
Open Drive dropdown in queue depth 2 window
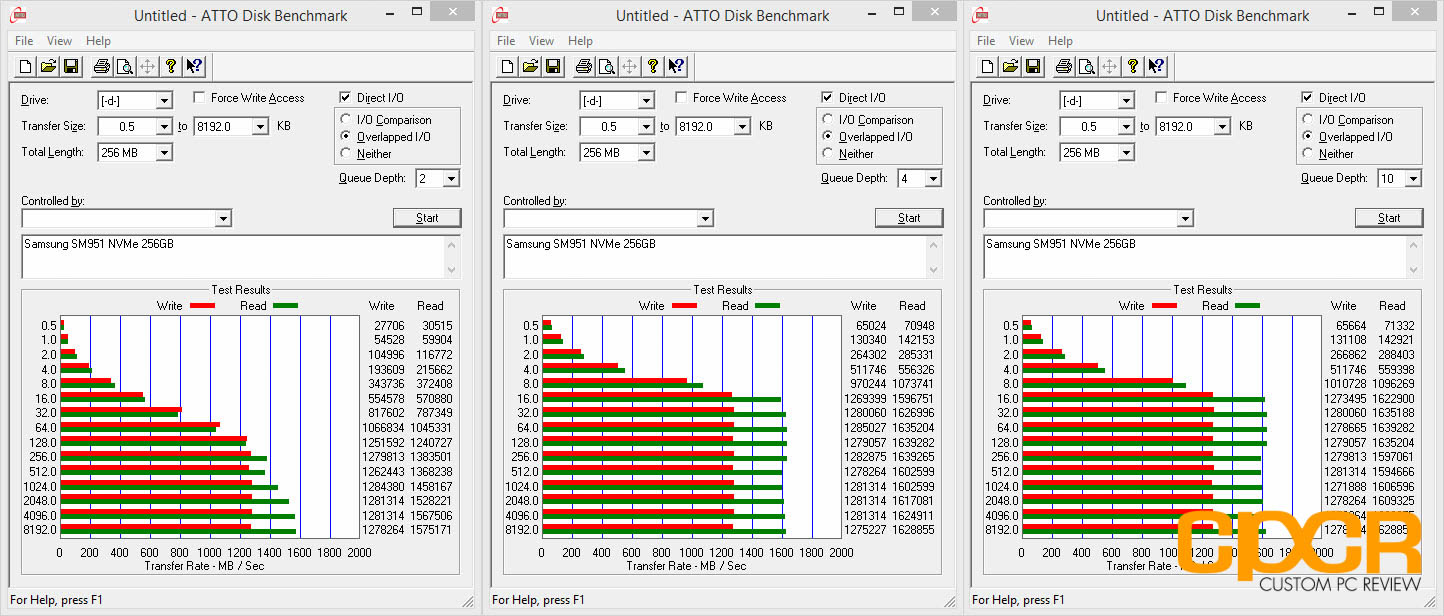(164, 101)
